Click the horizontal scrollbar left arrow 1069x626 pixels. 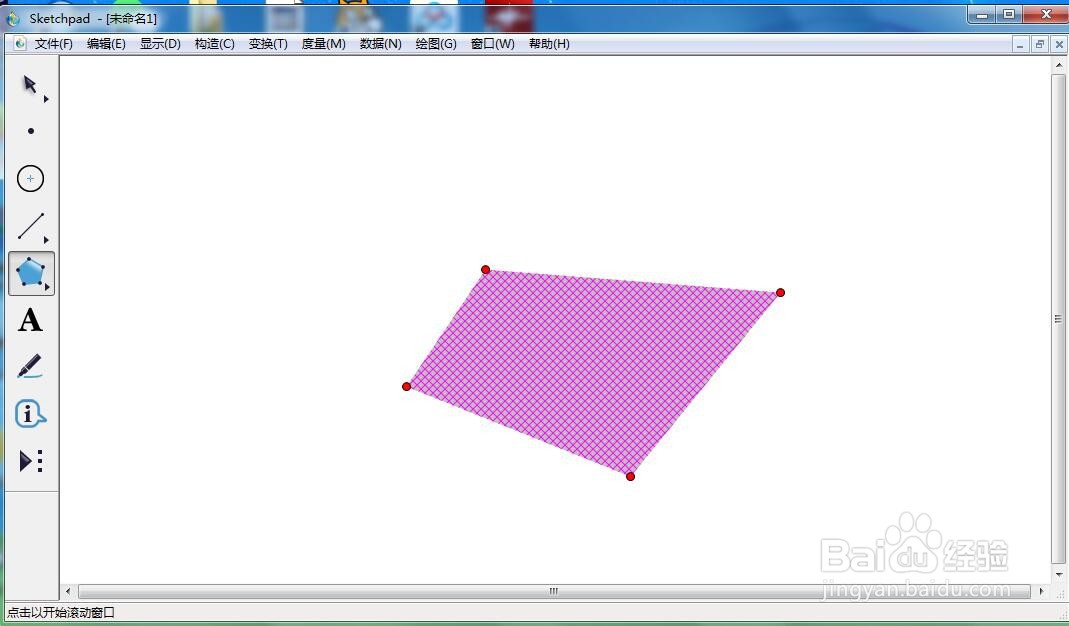click(67, 591)
